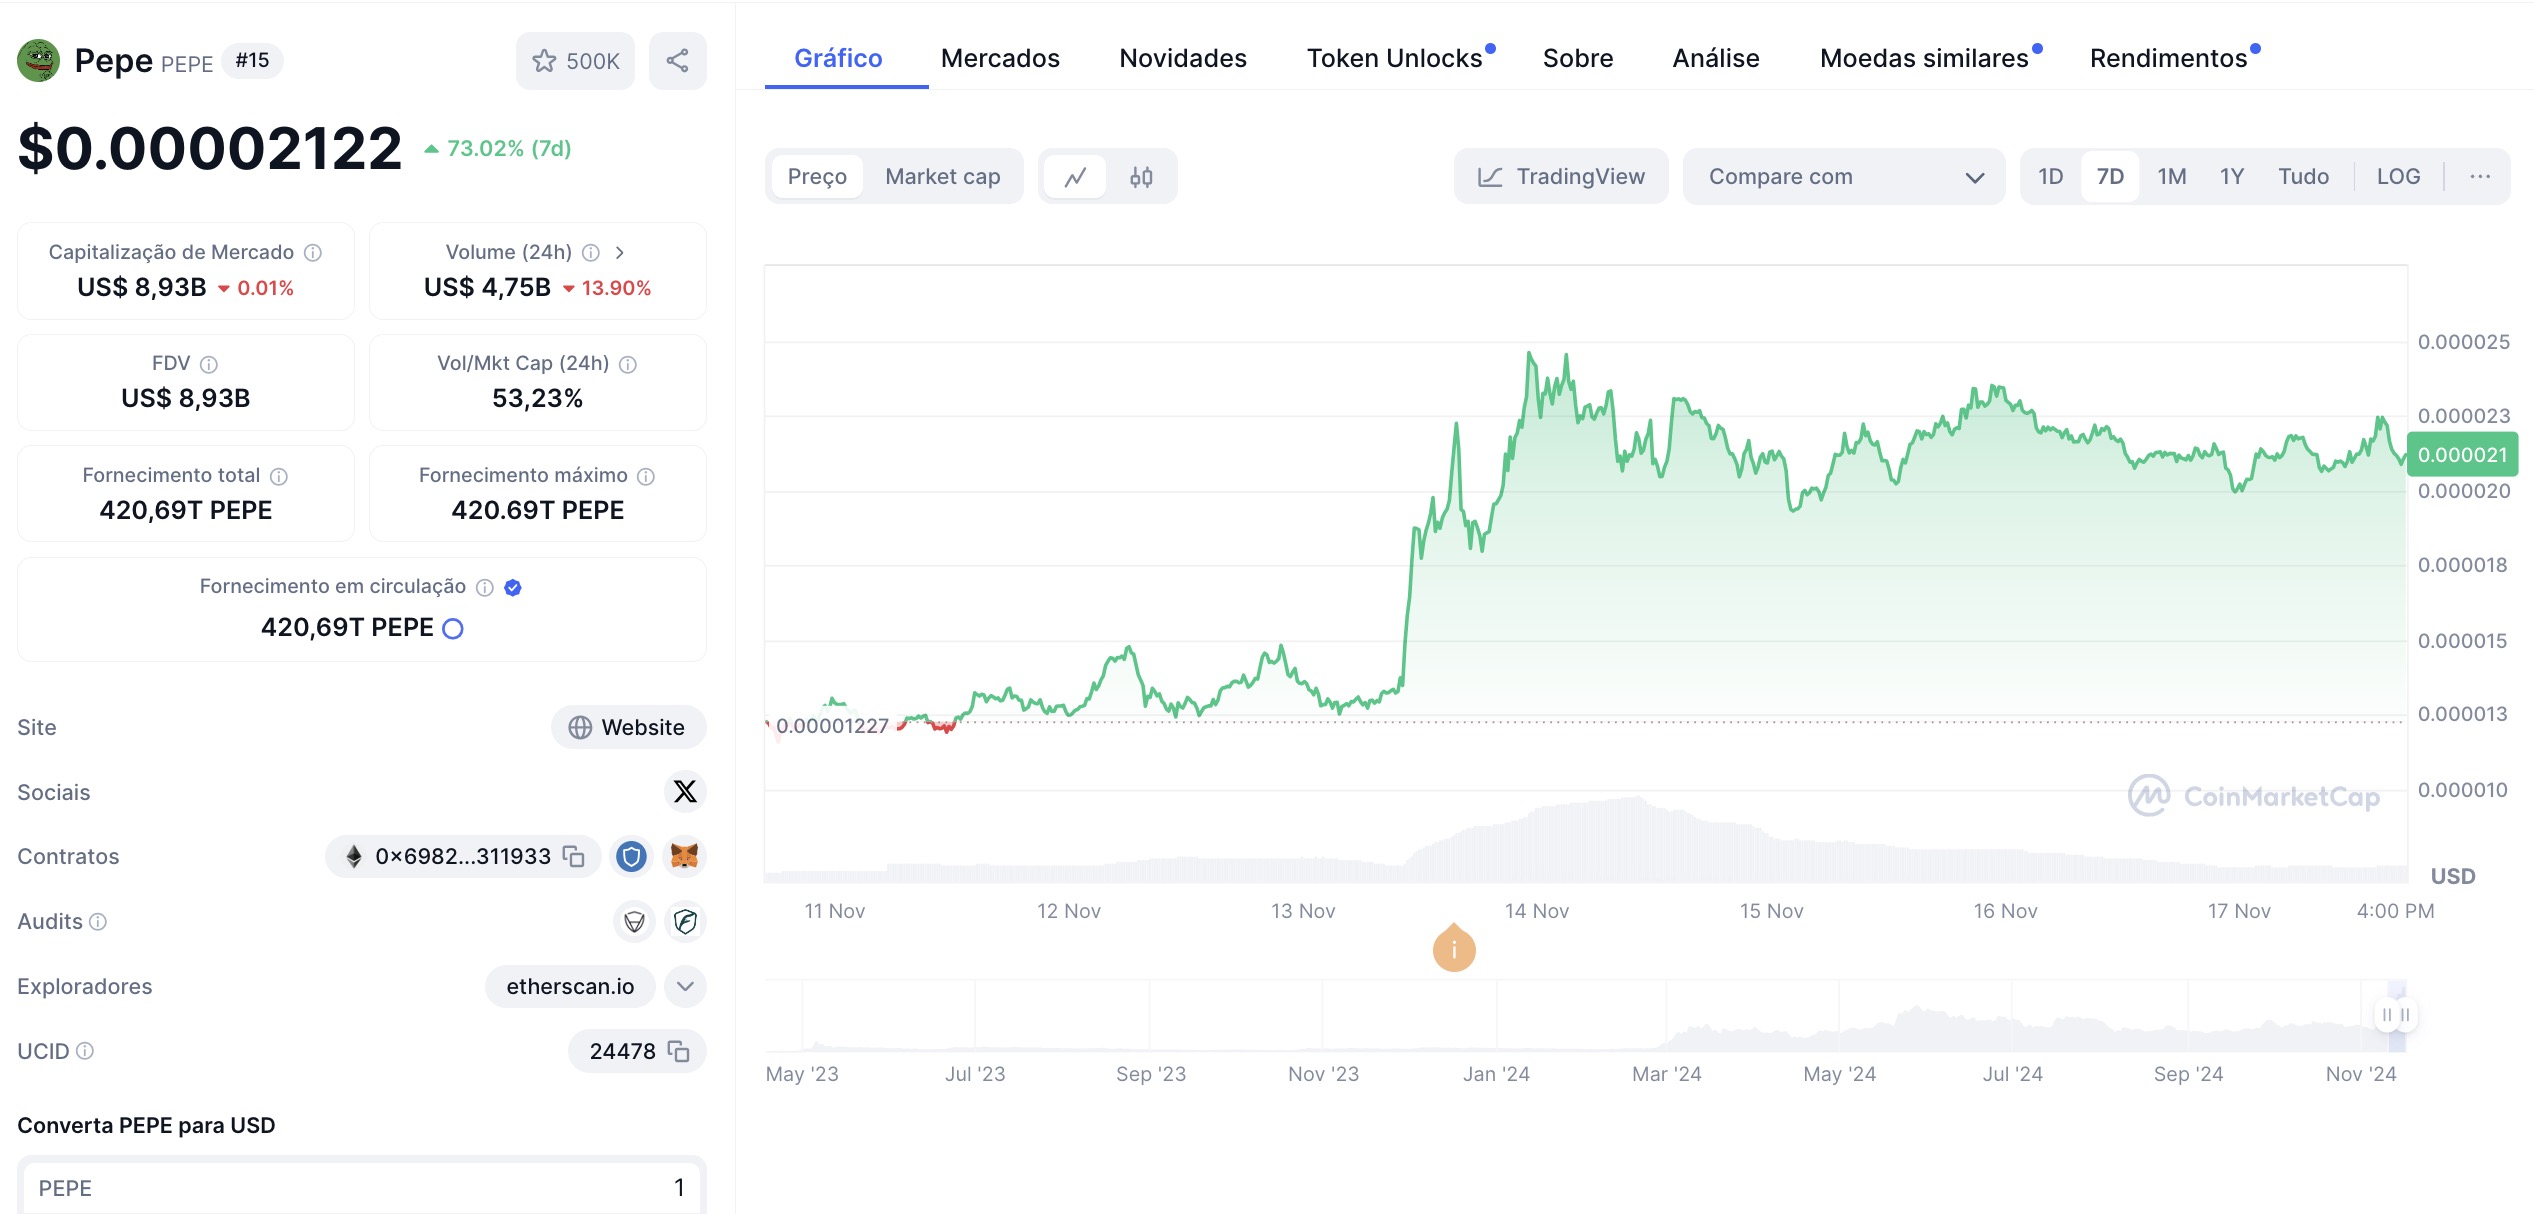Open the Moedas similares tab

(x=1925, y=59)
